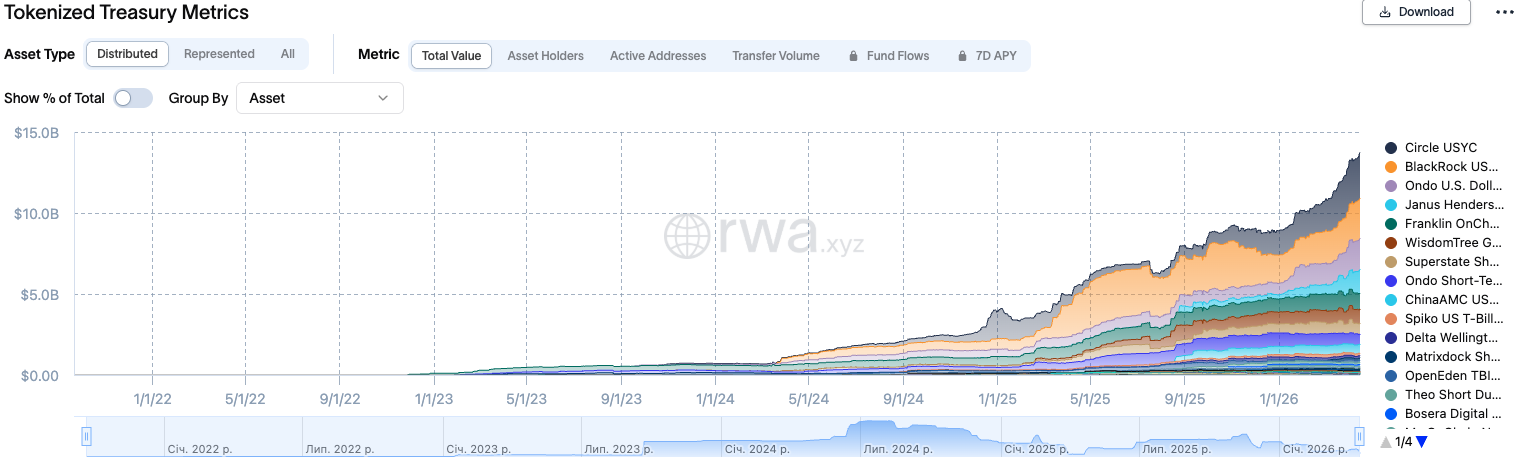Click the right handle of range selector

tap(1359, 436)
